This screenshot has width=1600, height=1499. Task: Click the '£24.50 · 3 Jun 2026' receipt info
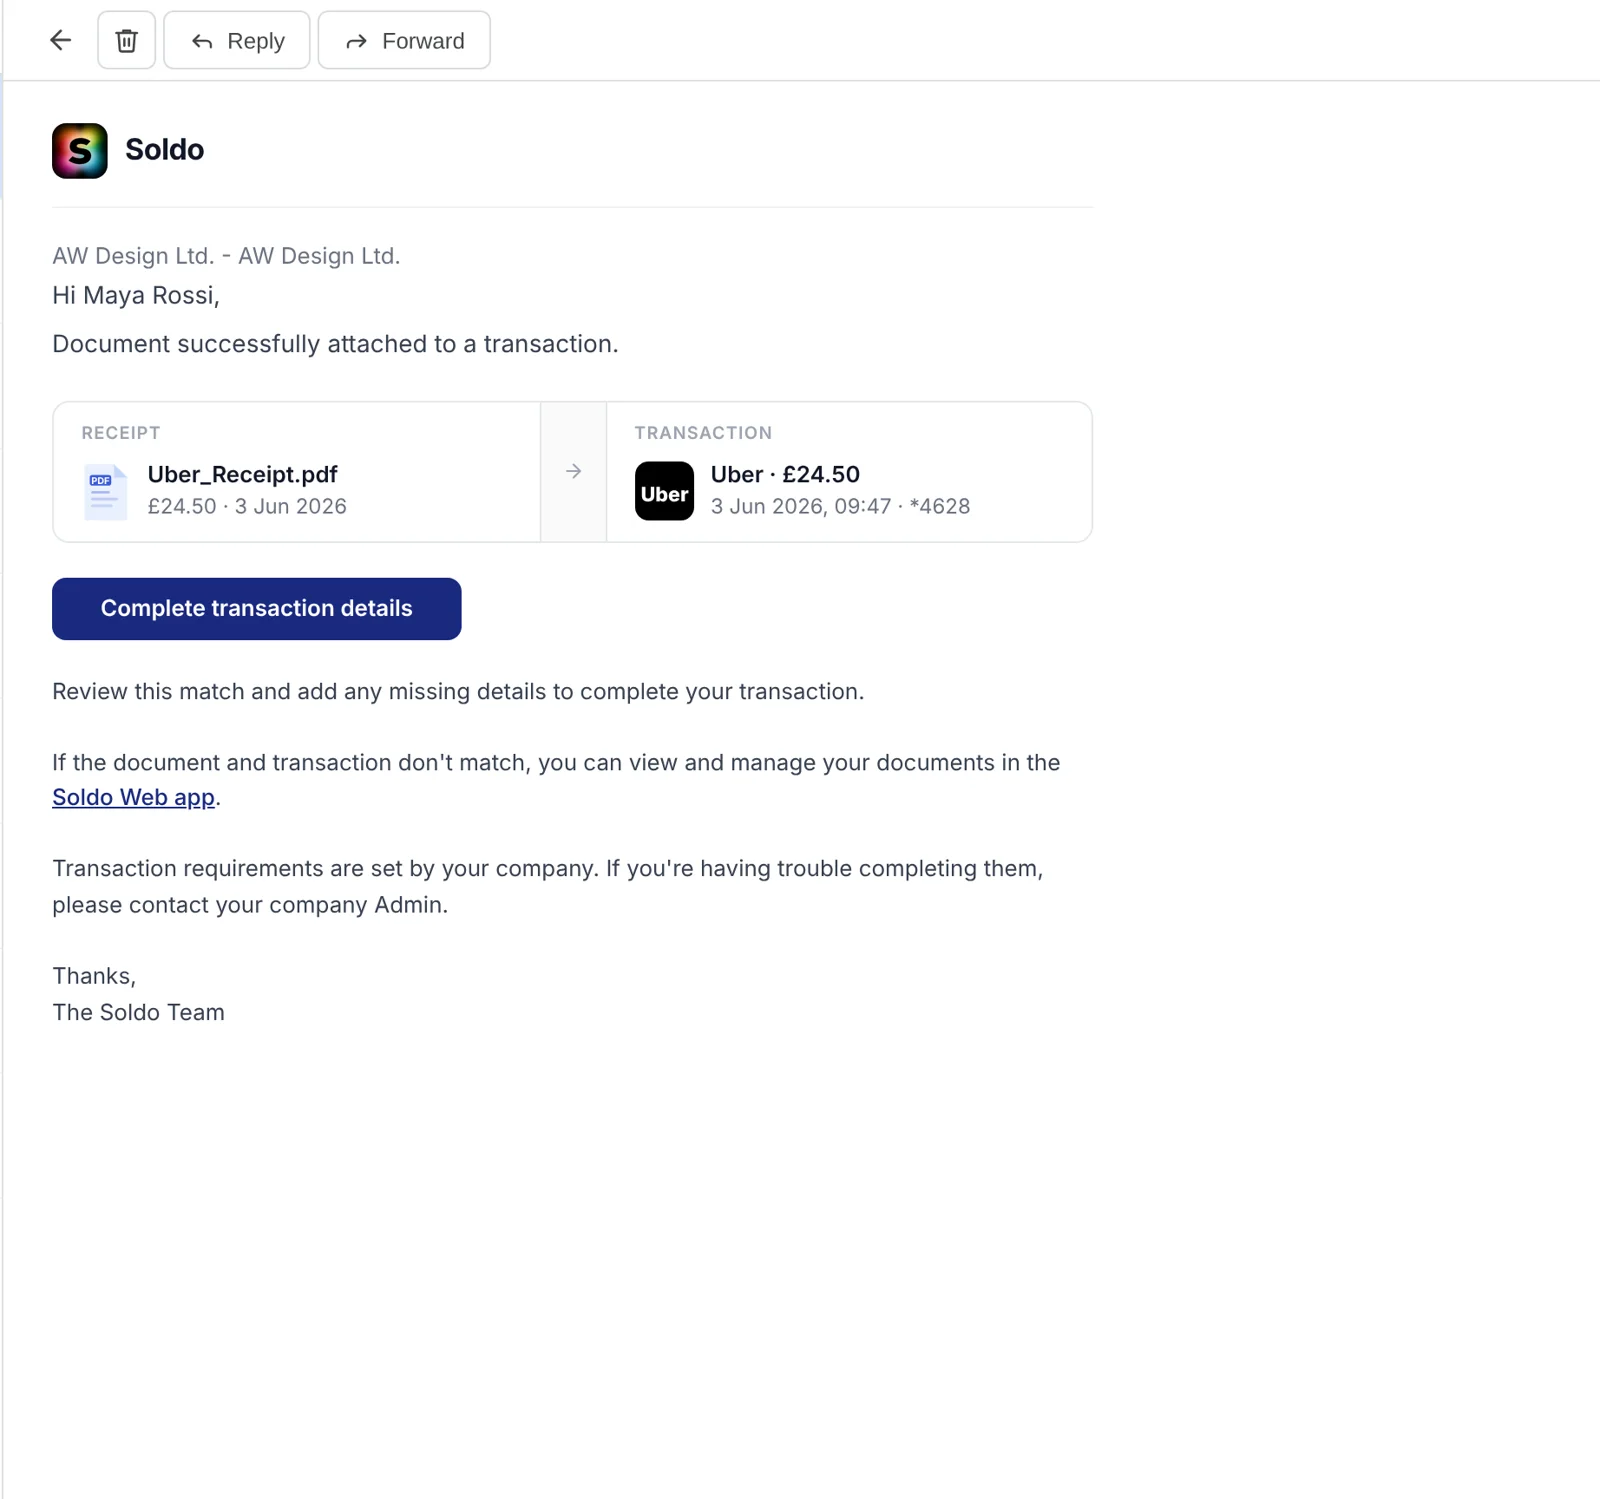click(x=247, y=506)
